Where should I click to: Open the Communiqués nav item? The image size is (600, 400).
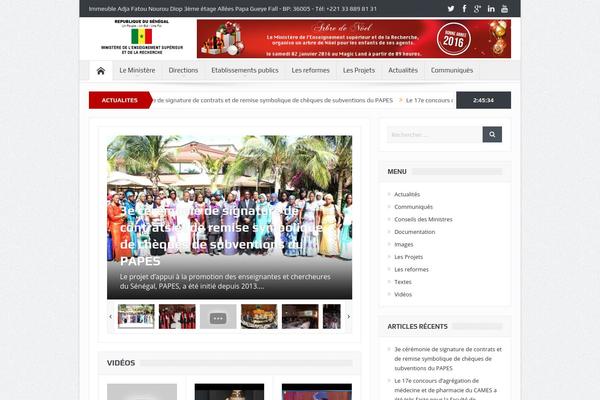(x=452, y=70)
